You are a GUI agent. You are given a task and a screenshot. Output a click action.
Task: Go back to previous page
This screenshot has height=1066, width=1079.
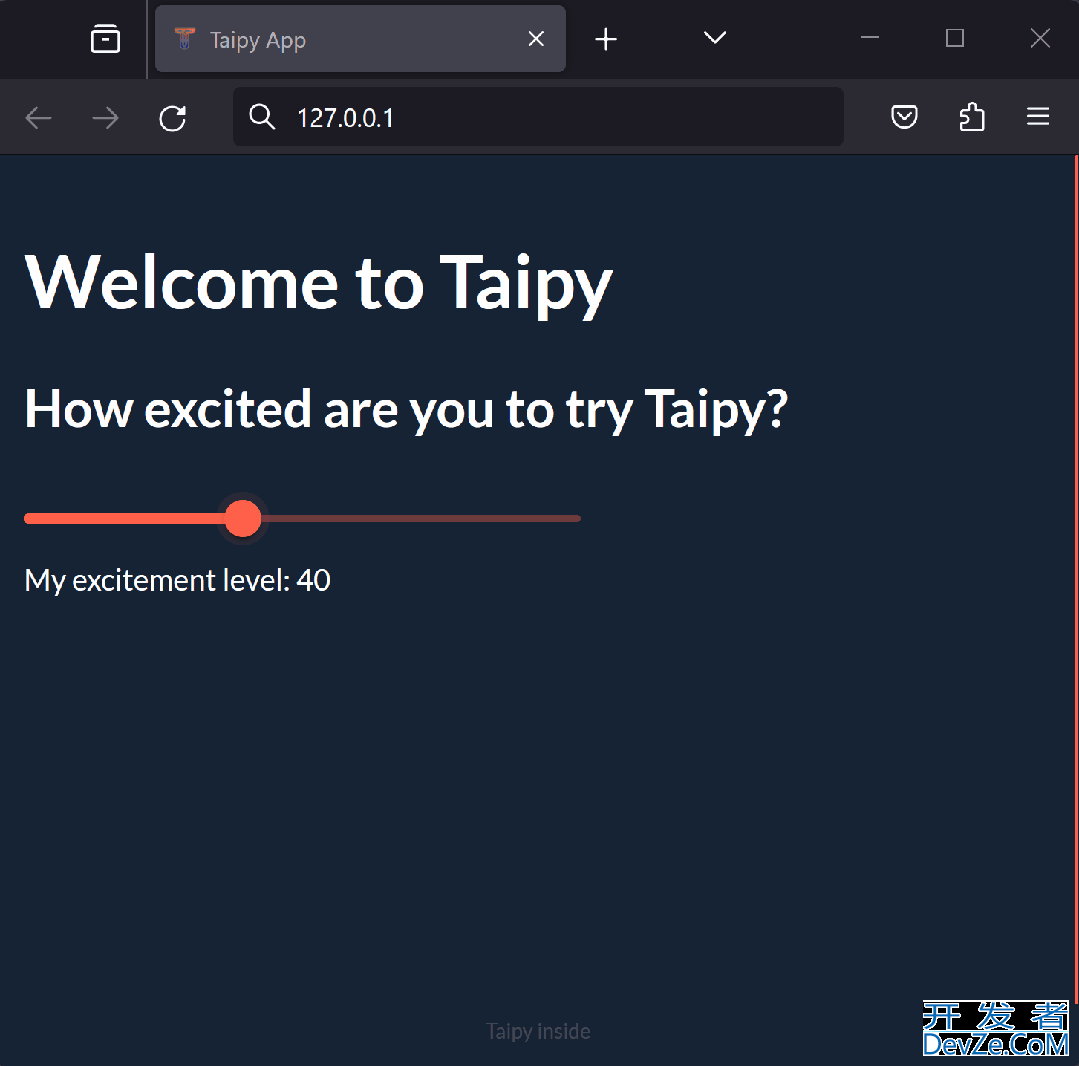click(x=39, y=118)
